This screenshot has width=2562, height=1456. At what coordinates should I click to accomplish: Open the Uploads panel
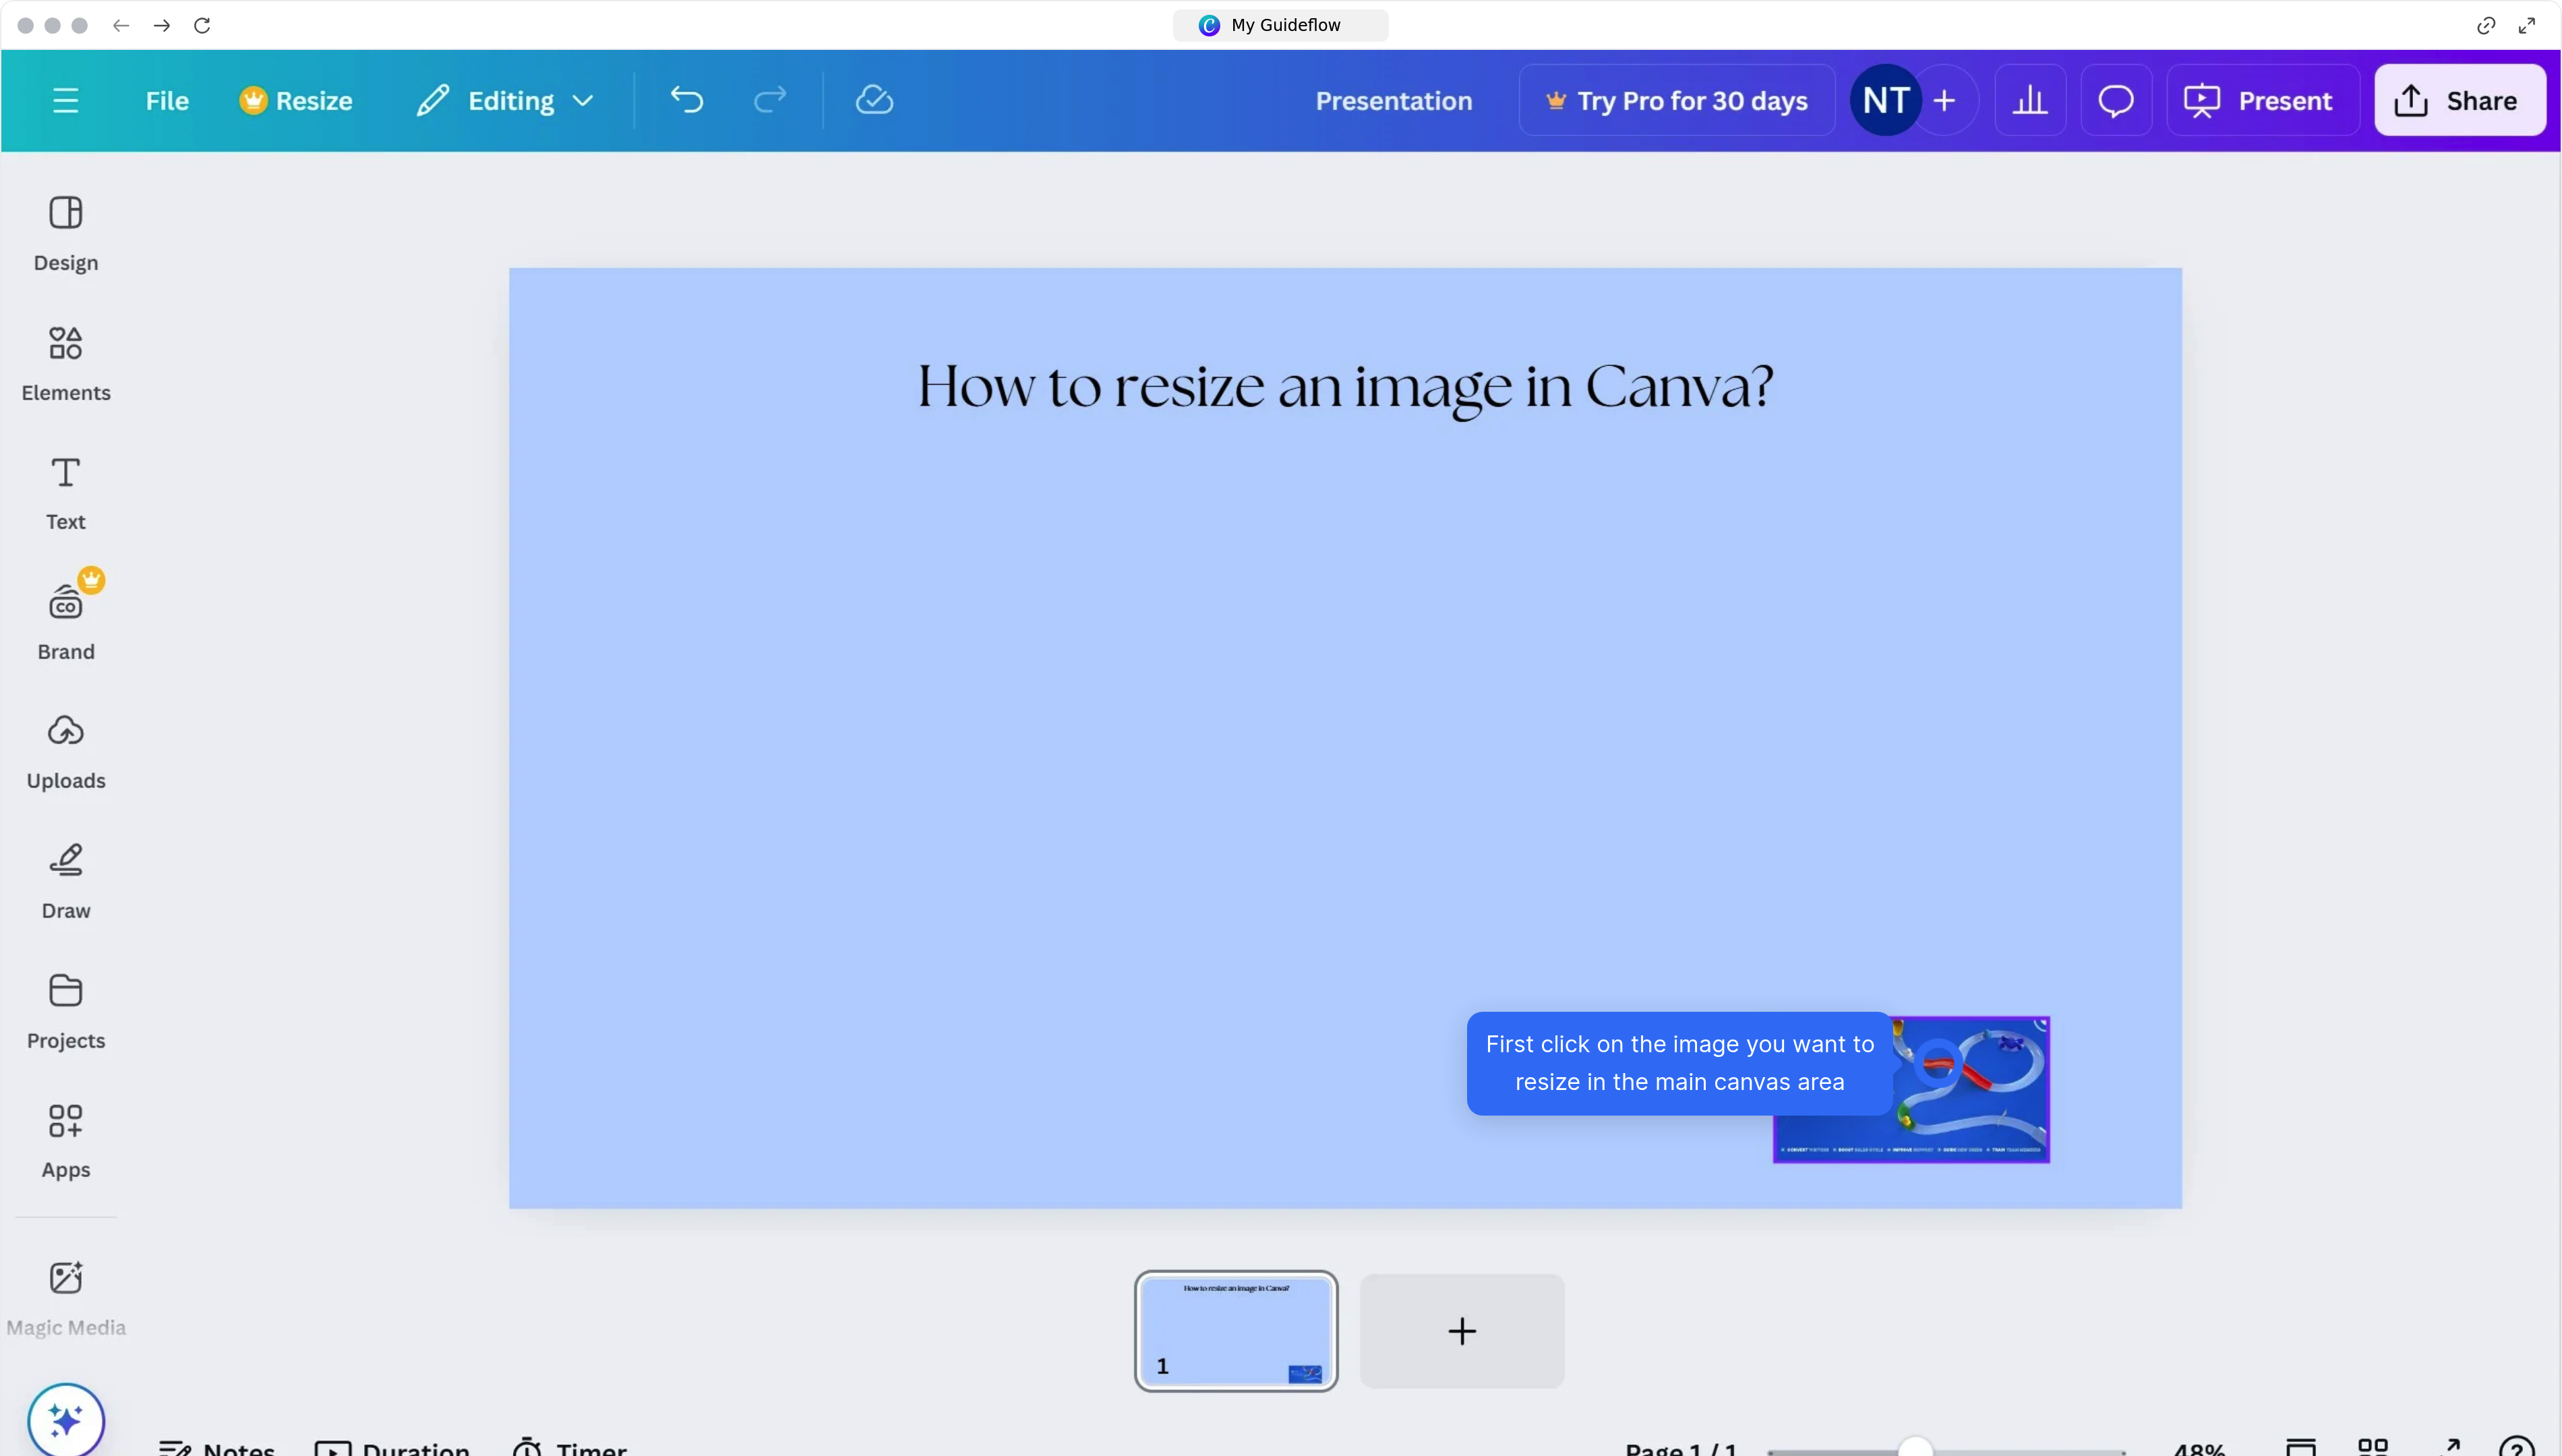point(65,750)
